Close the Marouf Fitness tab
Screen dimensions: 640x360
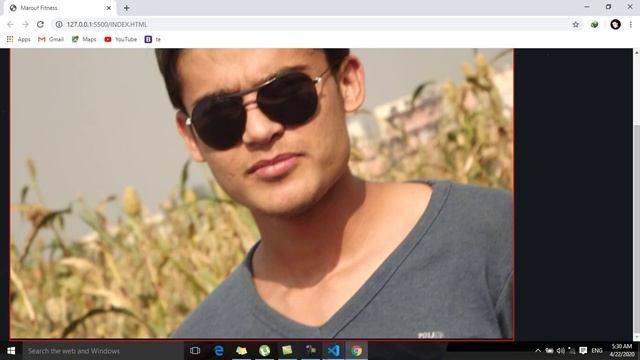(109, 8)
